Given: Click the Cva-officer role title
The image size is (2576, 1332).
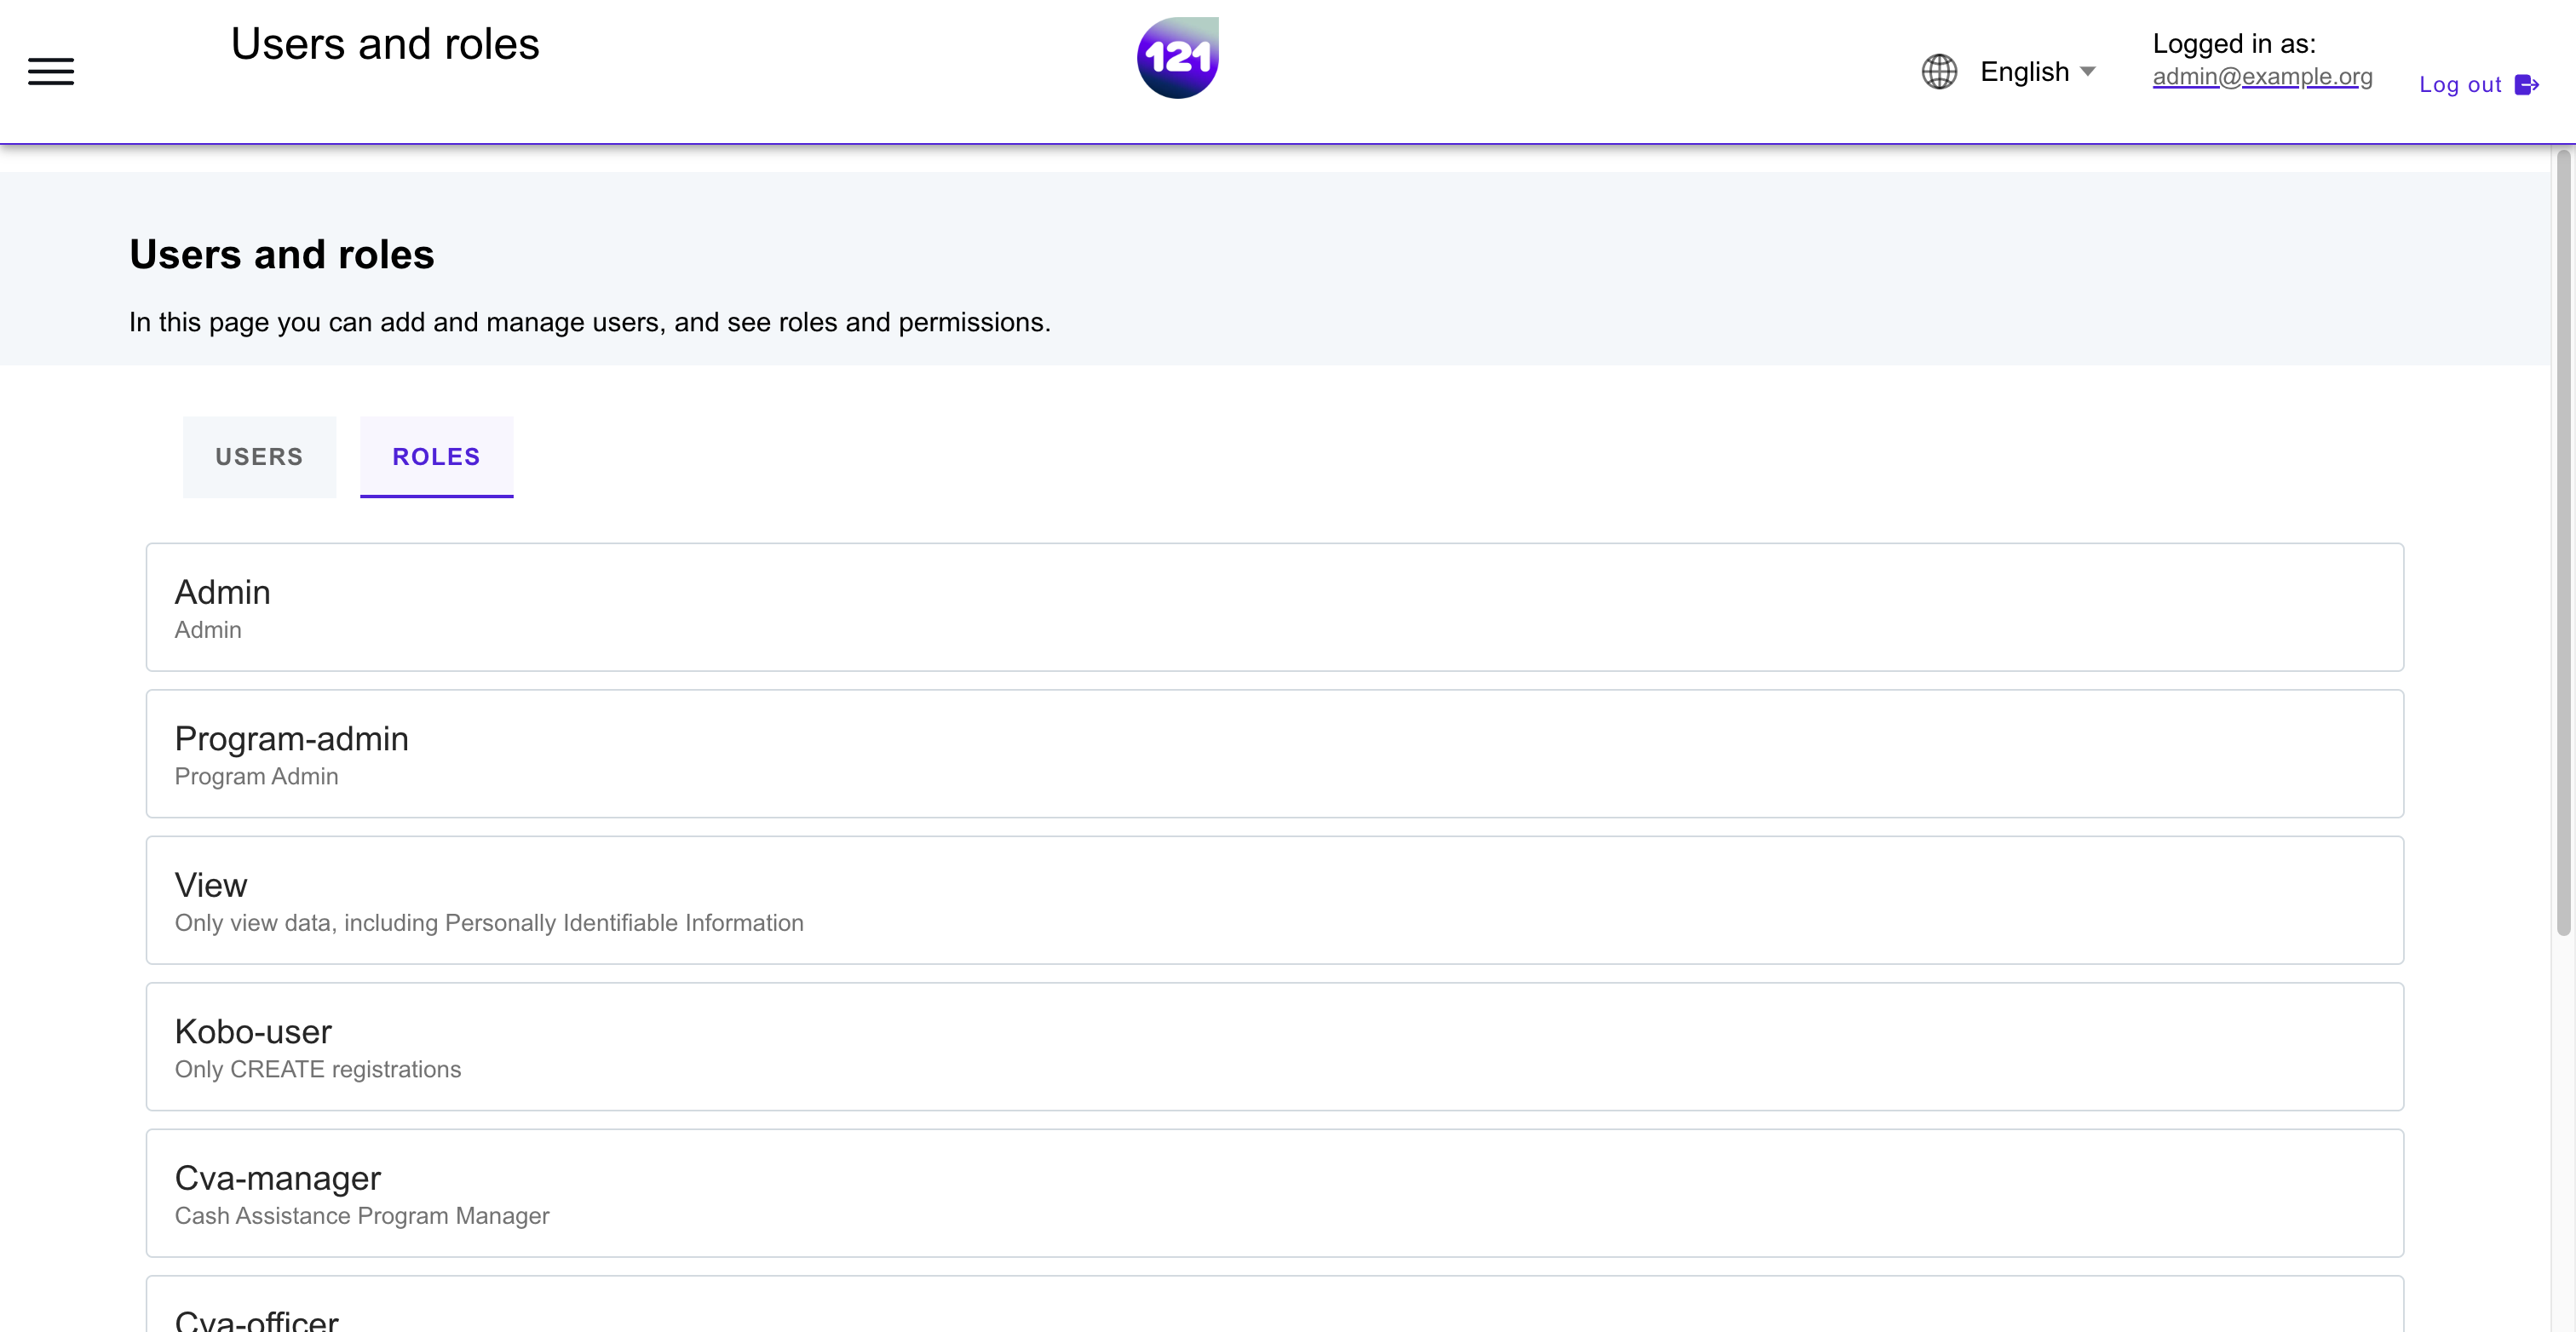Looking at the screenshot, I should [x=256, y=1320].
